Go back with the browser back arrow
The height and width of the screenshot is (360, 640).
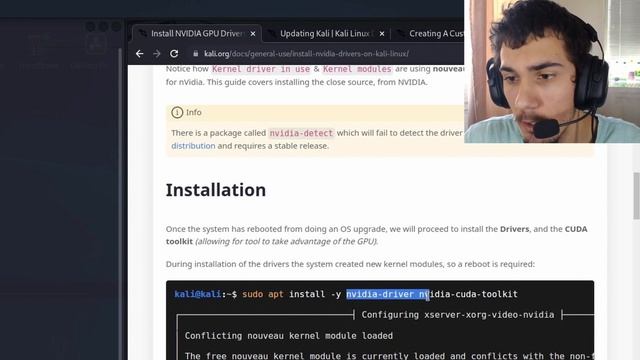[x=140, y=53]
